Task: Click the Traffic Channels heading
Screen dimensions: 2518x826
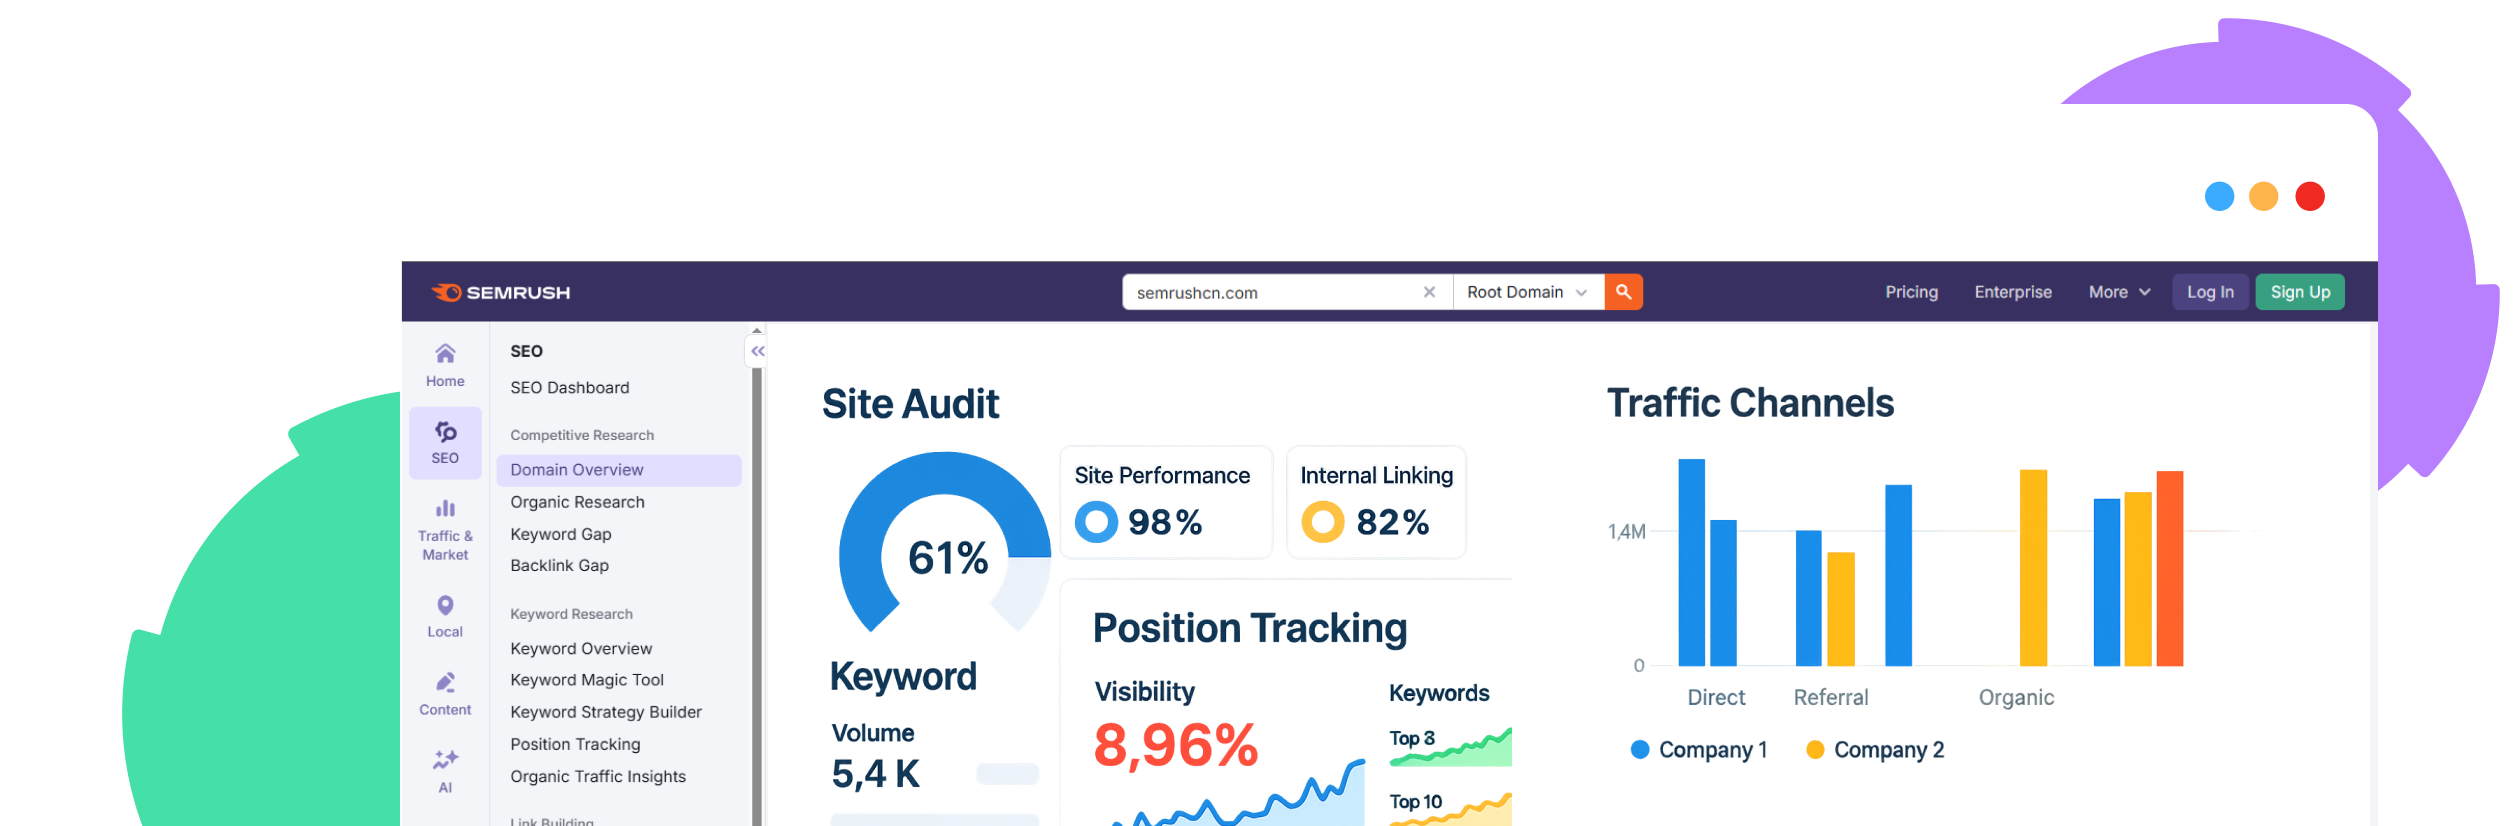Action: click(1750, 403)
